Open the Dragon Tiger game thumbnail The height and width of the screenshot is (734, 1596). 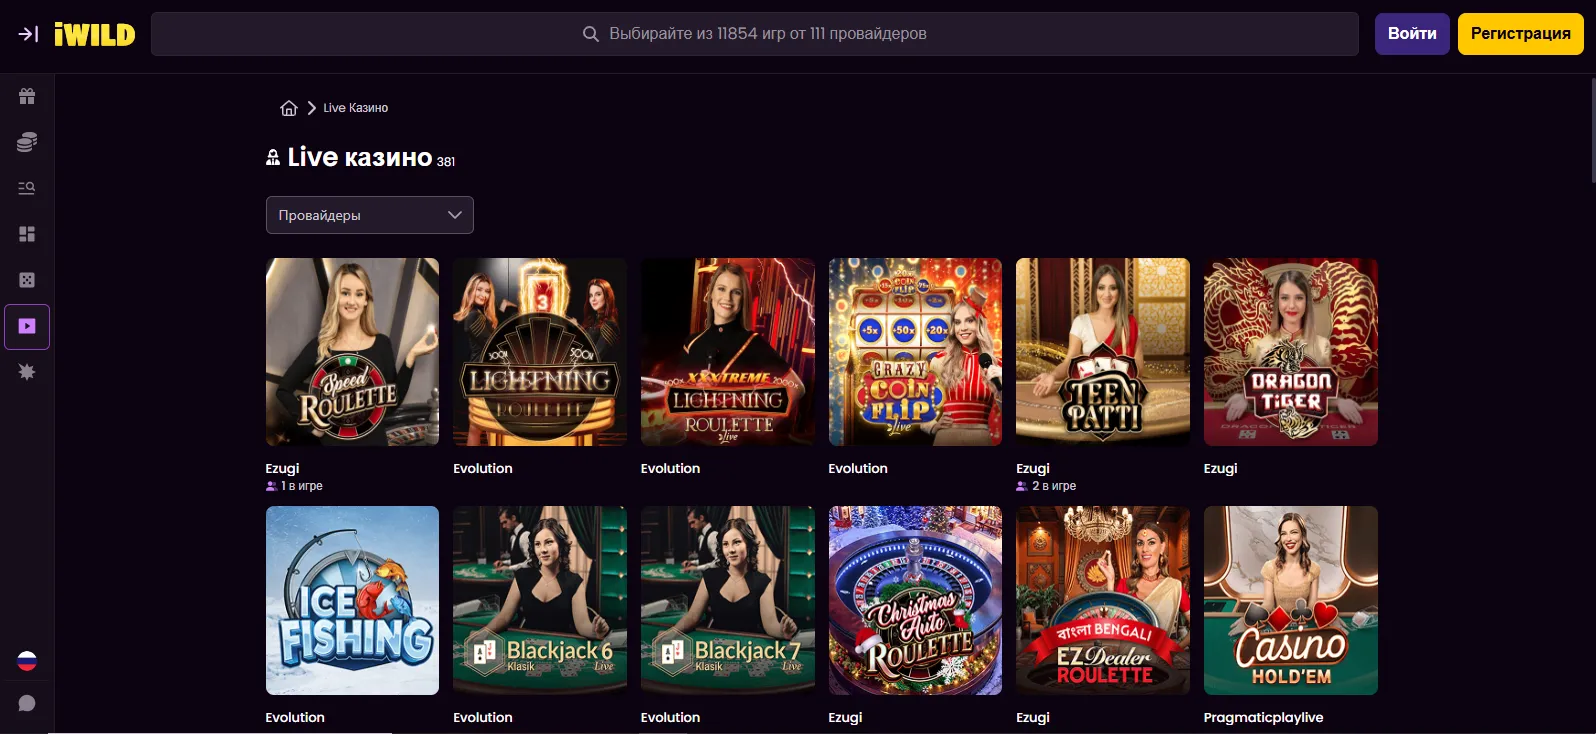(1291, 352)
